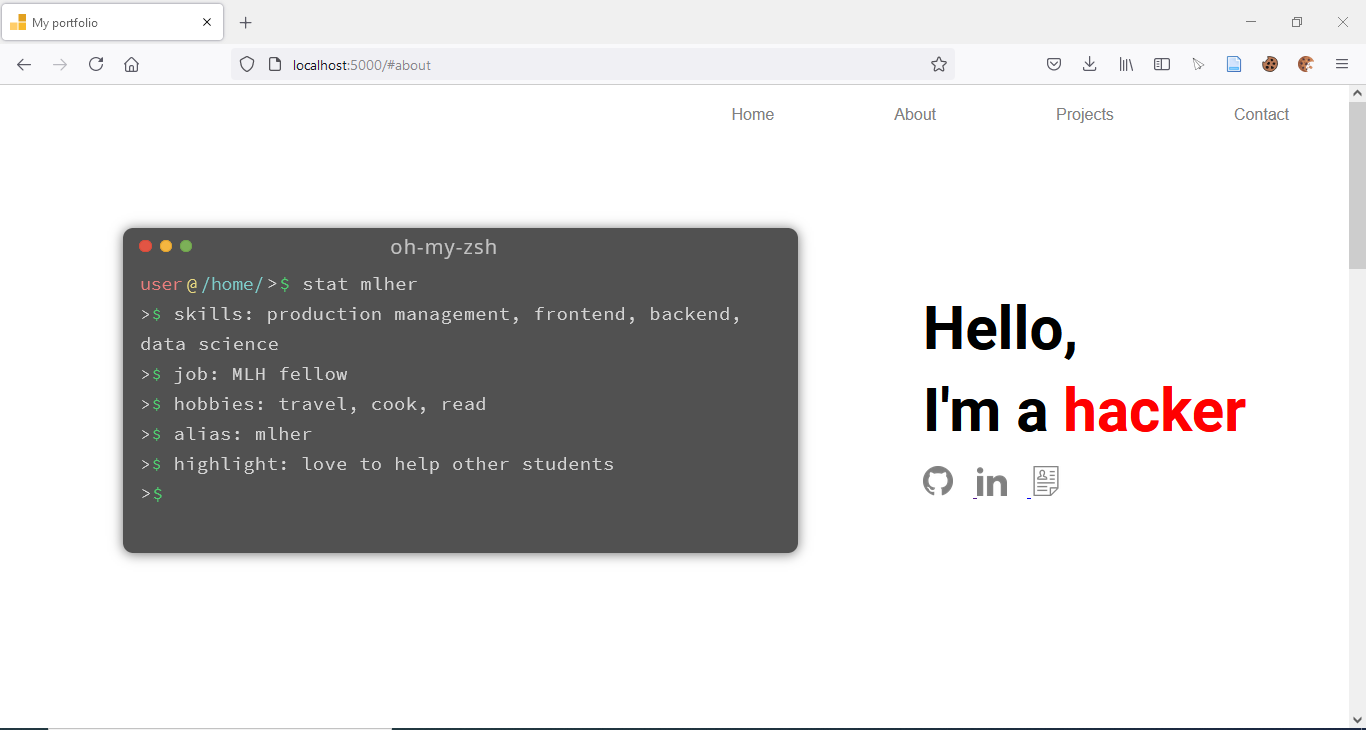Click the empty terminal prompt line
The width and height of the screenshot is (1366, 730).
coord(152,494)
